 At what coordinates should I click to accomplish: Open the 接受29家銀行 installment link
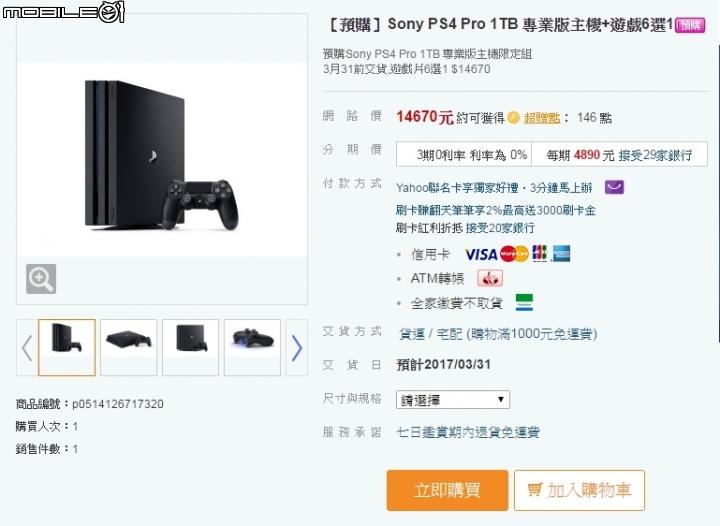tap(655, 155)
